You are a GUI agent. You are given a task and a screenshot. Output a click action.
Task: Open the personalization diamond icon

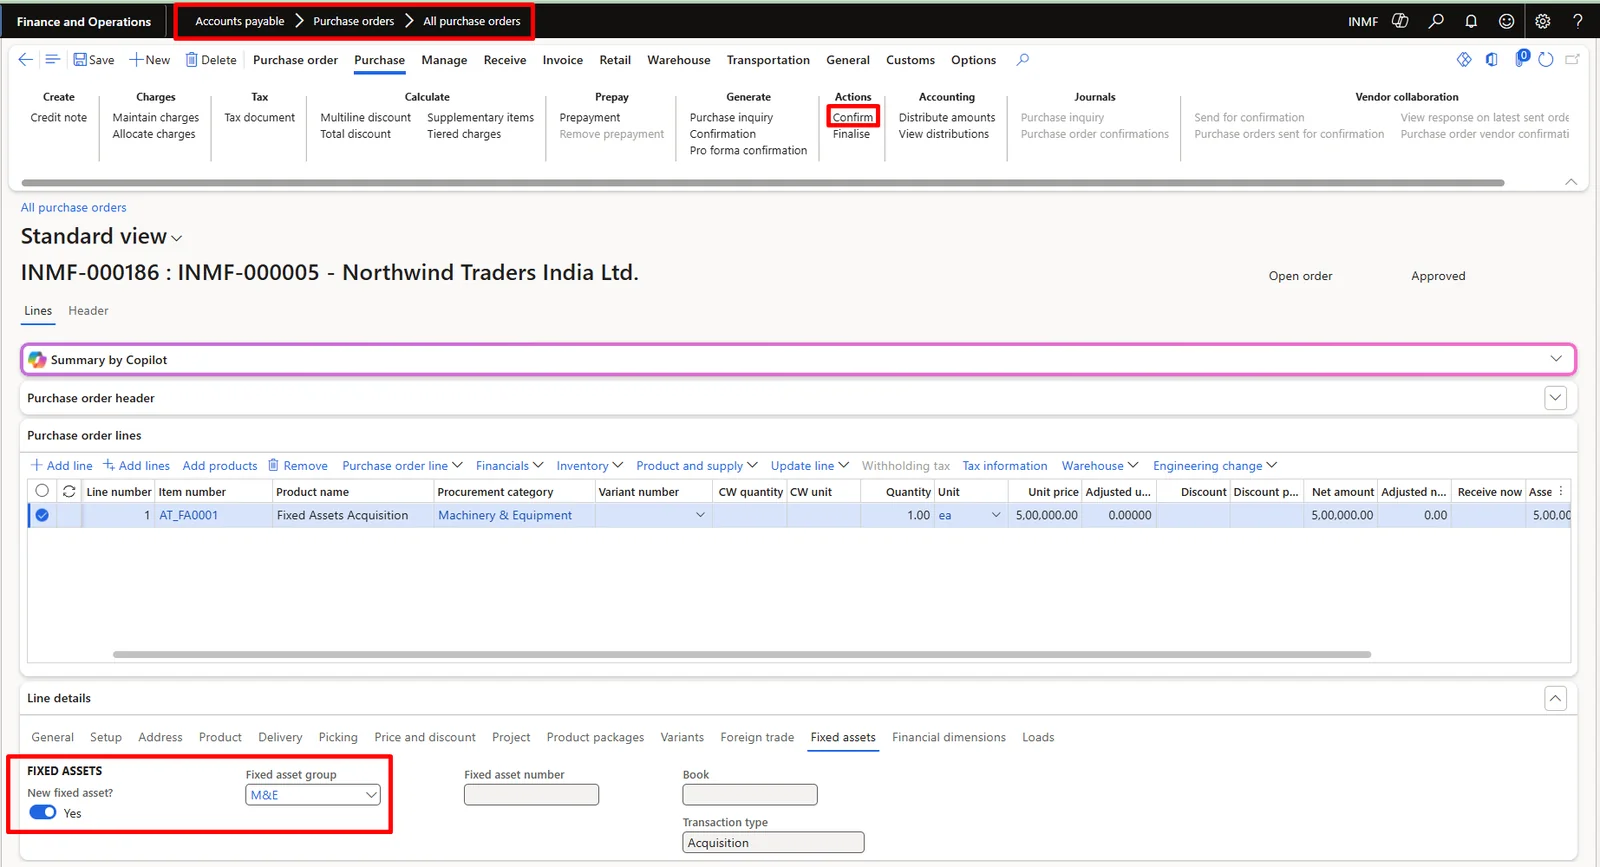point(1464,60)
